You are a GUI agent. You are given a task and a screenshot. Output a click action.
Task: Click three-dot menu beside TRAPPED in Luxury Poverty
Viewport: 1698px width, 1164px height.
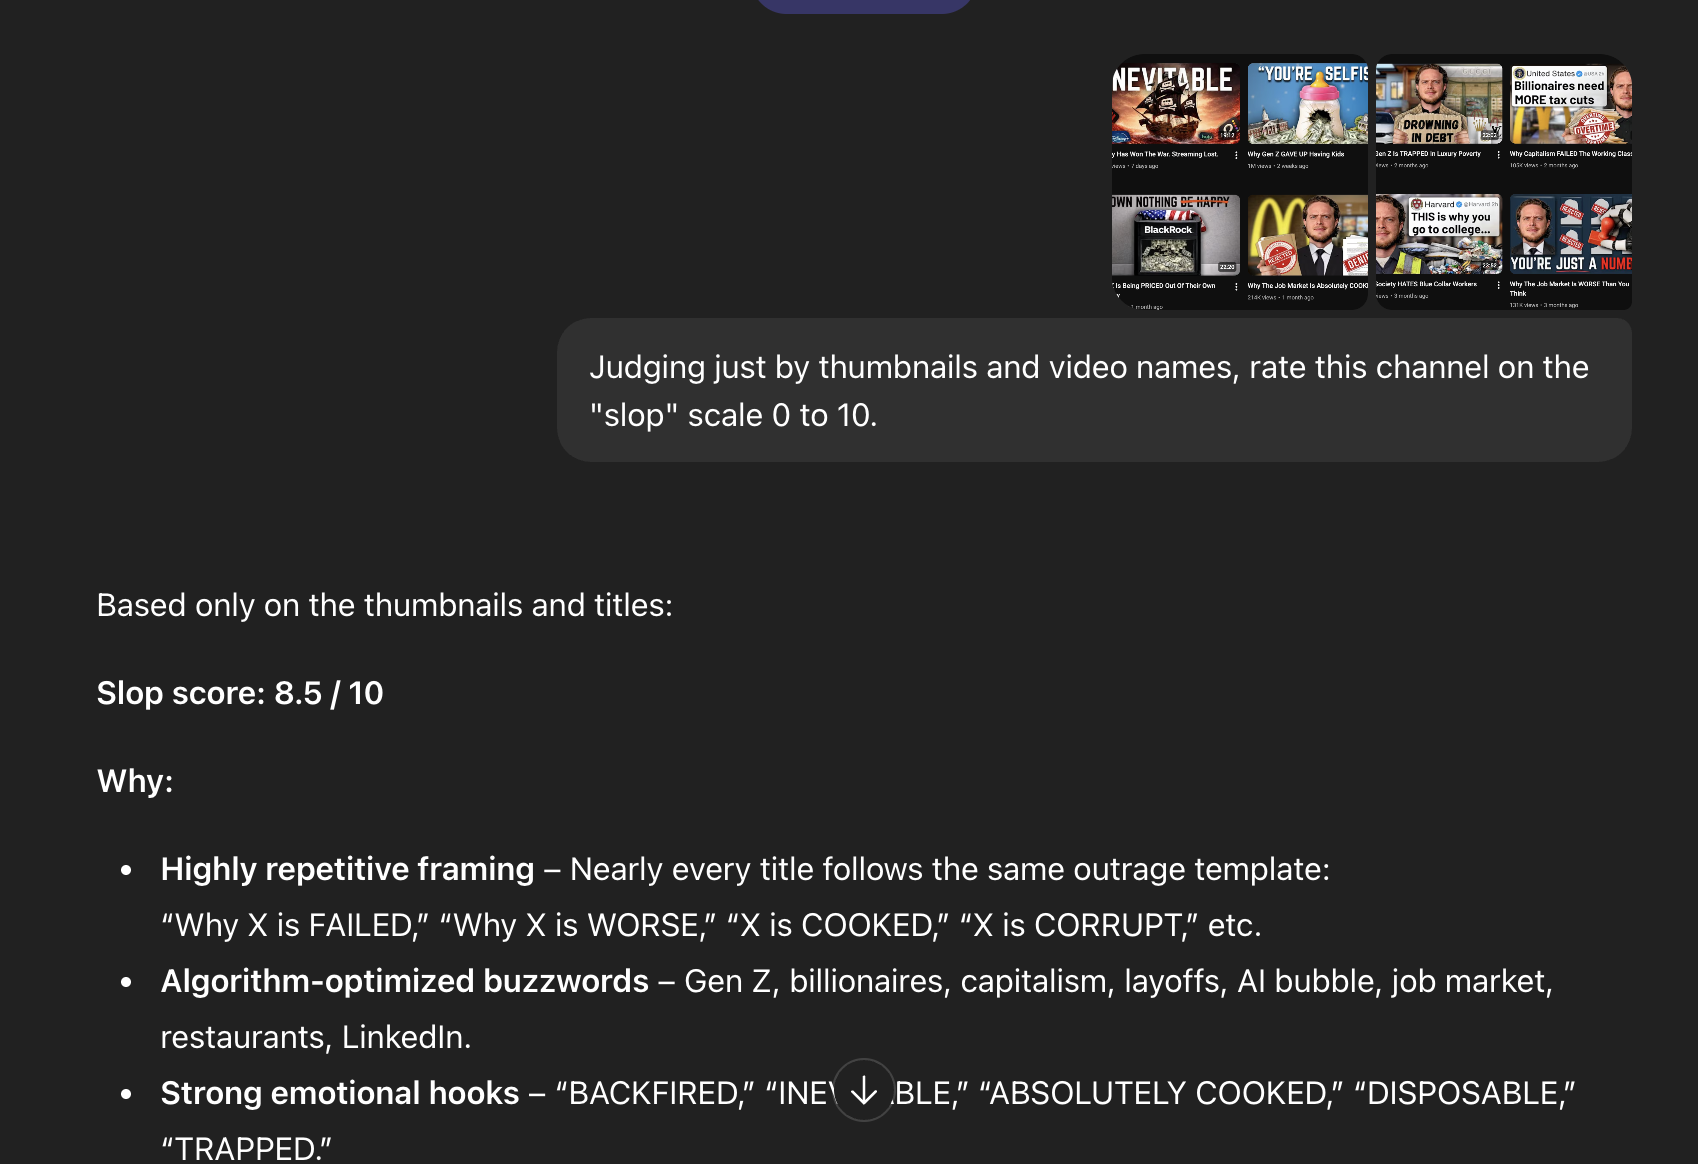coord(1498,155)
